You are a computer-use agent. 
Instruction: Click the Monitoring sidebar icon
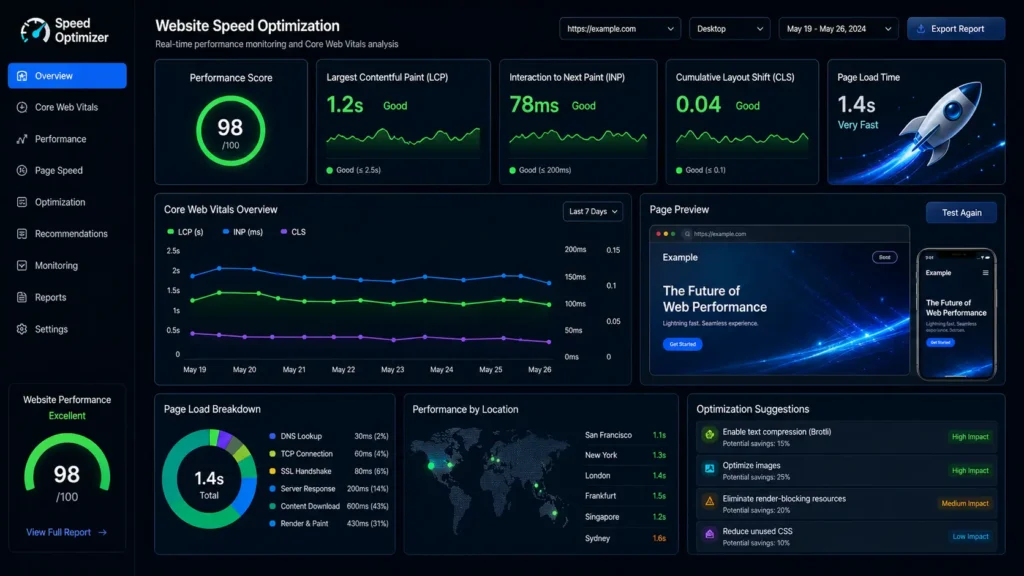pos(22,266)
